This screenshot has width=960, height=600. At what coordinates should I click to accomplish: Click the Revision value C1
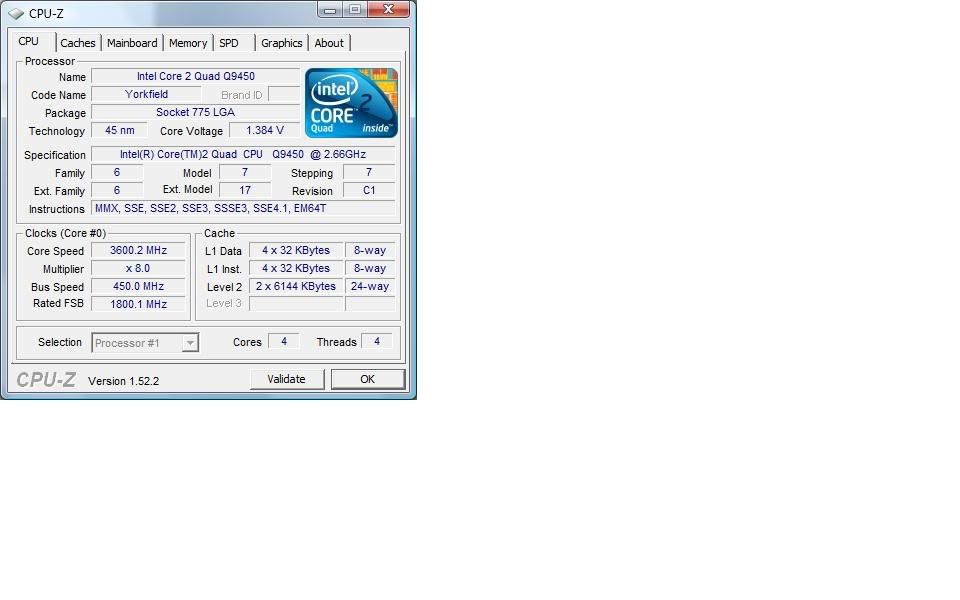point(369,190)
